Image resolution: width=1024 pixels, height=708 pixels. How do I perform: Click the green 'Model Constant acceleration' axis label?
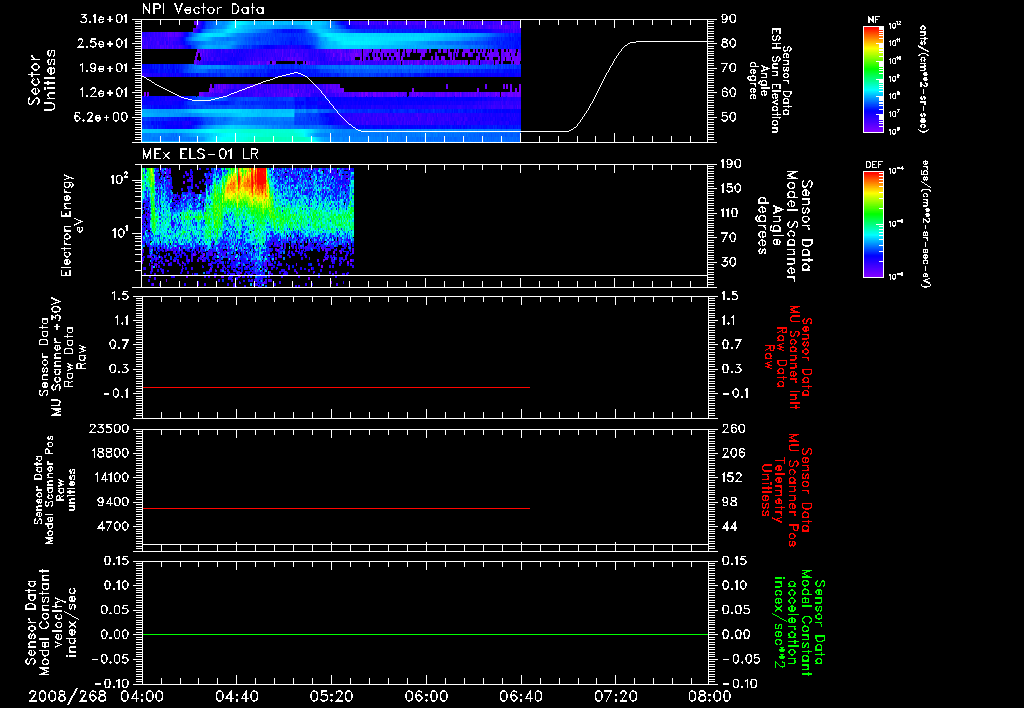(800, 622)
